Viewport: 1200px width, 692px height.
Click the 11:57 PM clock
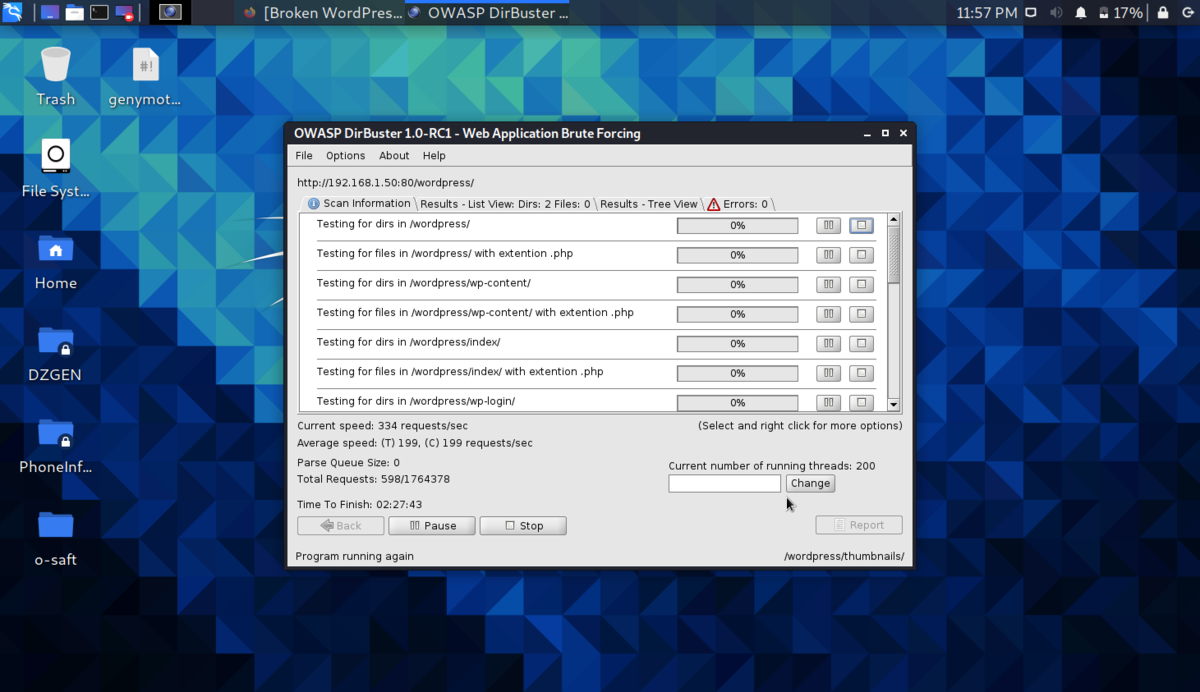pos(986,13)
